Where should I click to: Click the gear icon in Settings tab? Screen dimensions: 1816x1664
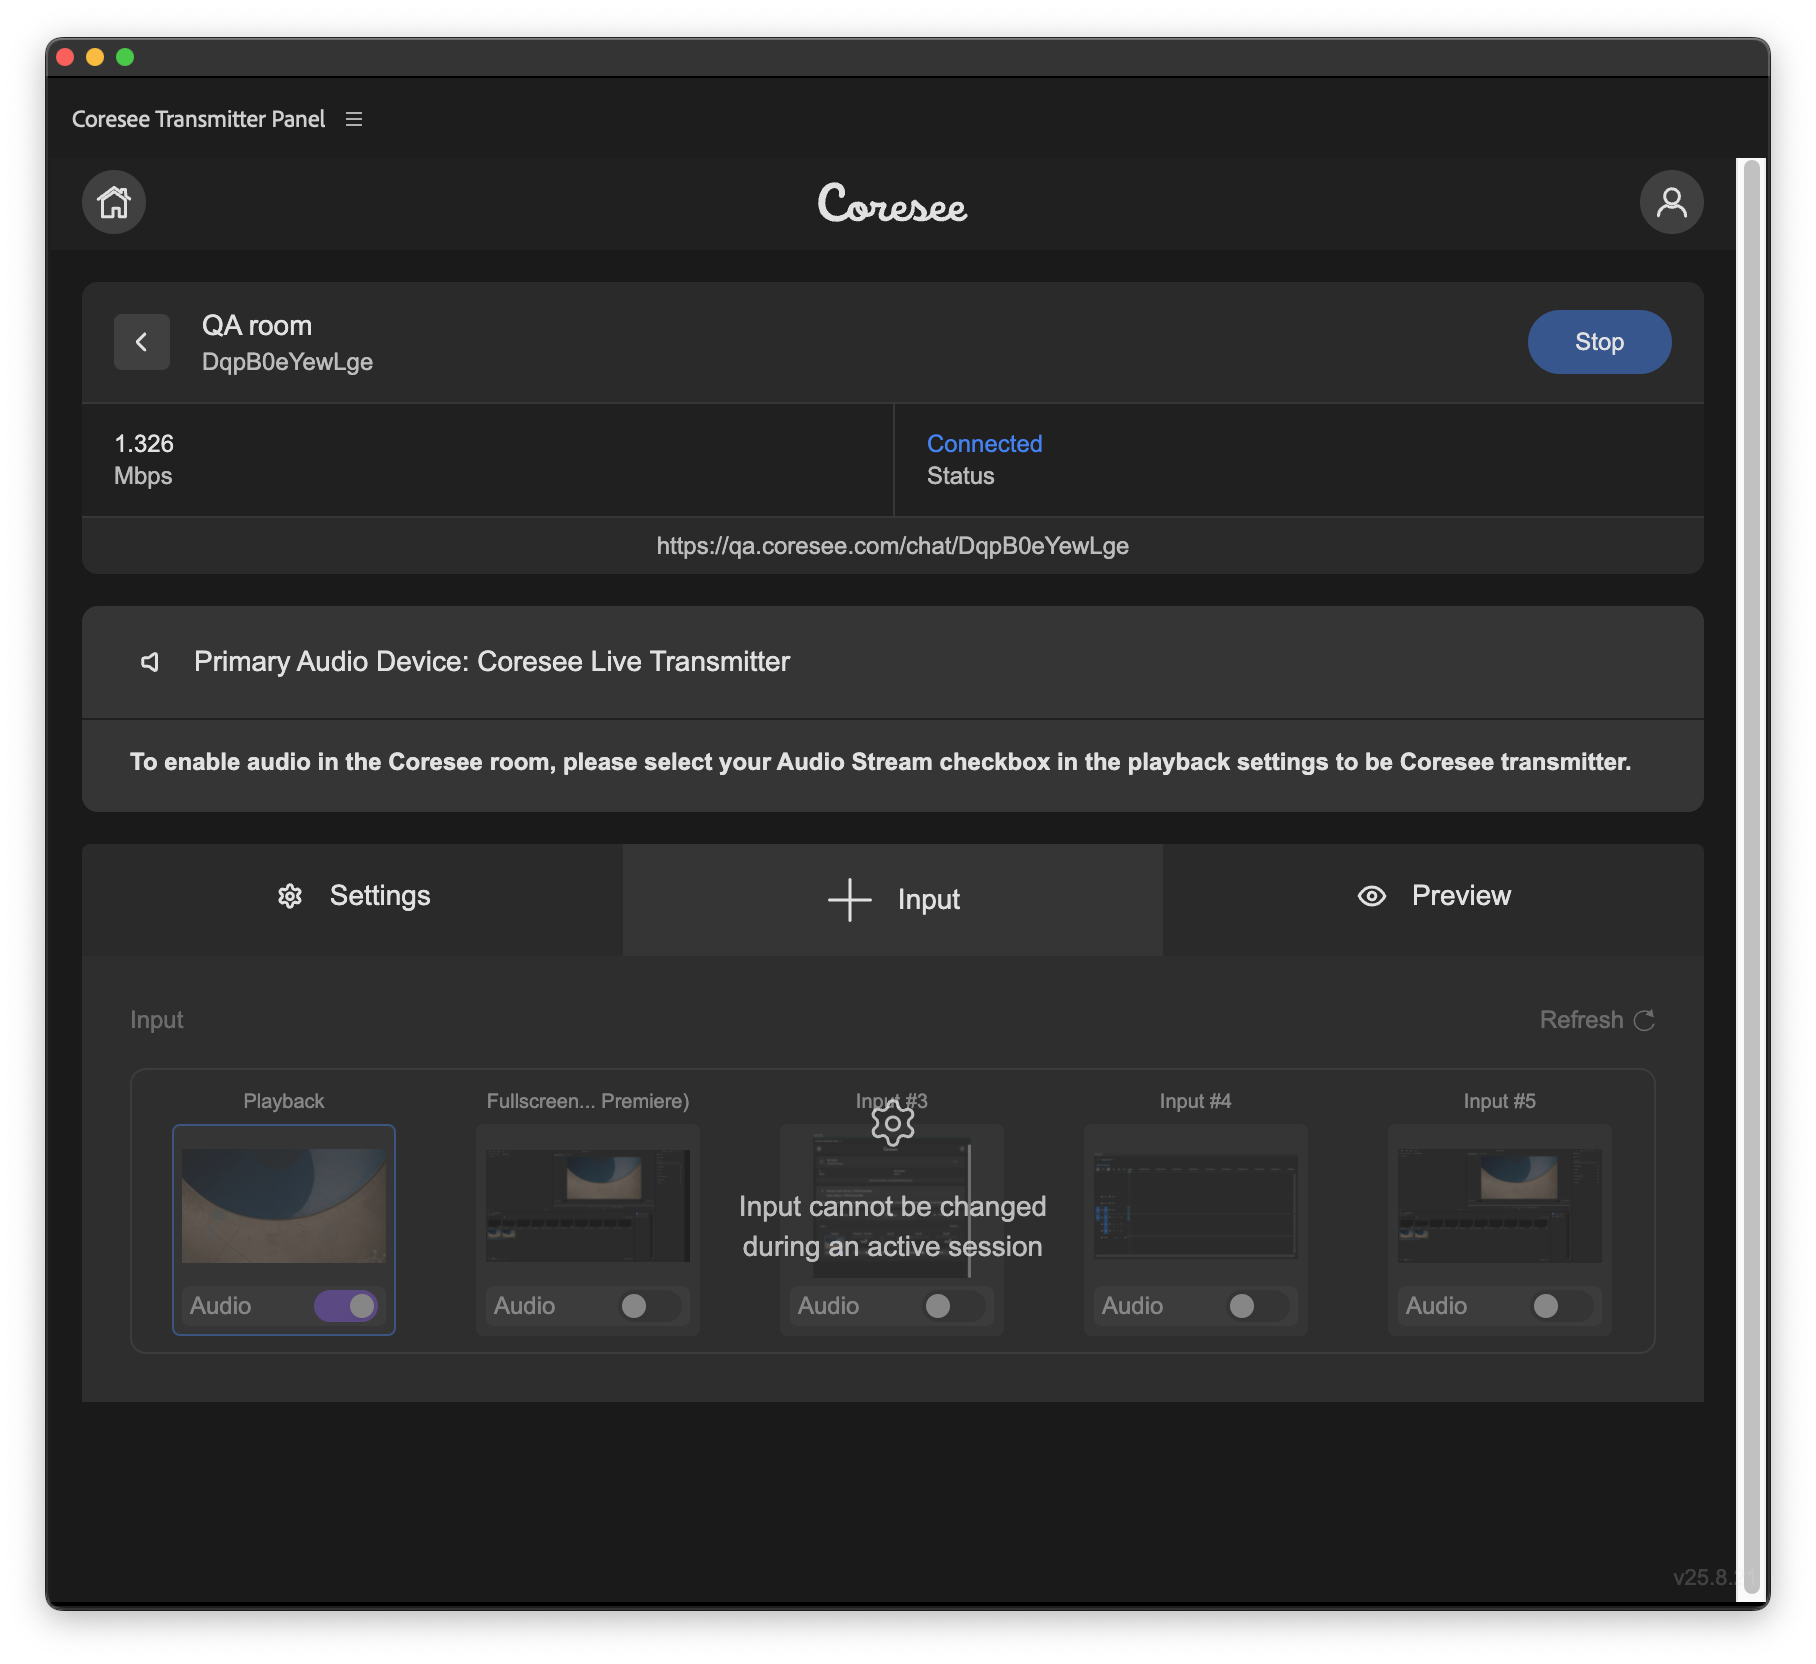tap(290, 896)
